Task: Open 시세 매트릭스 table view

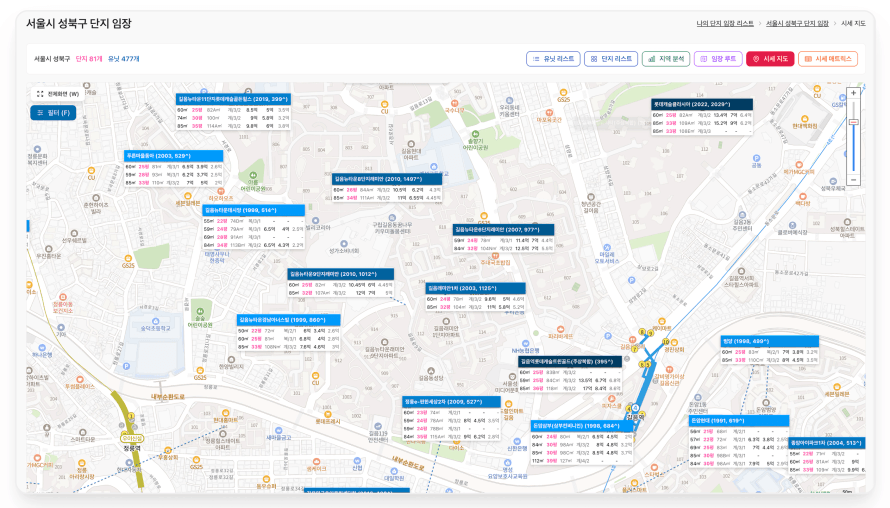Action: (827, 59)
